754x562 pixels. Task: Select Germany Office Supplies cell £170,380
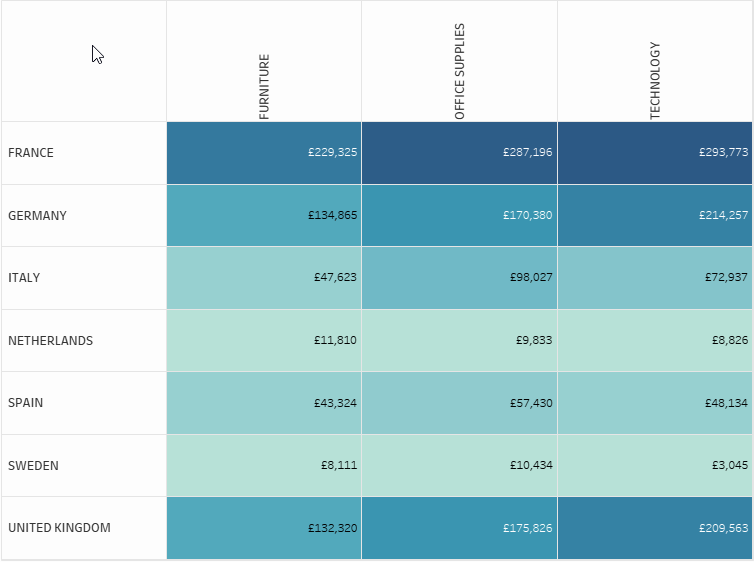460,216
